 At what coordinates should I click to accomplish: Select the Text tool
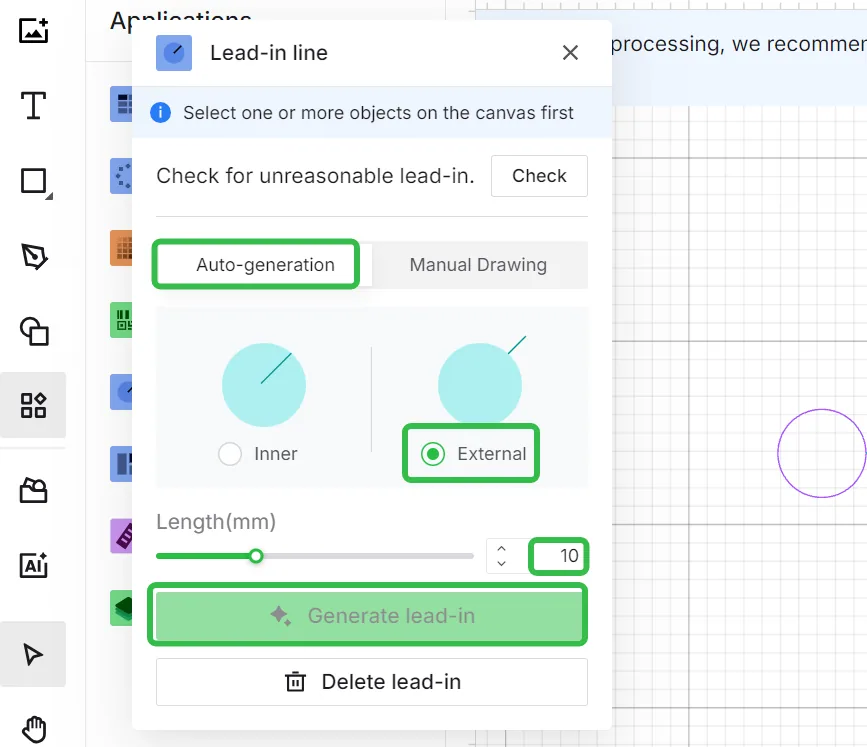(x=33, y=106)
